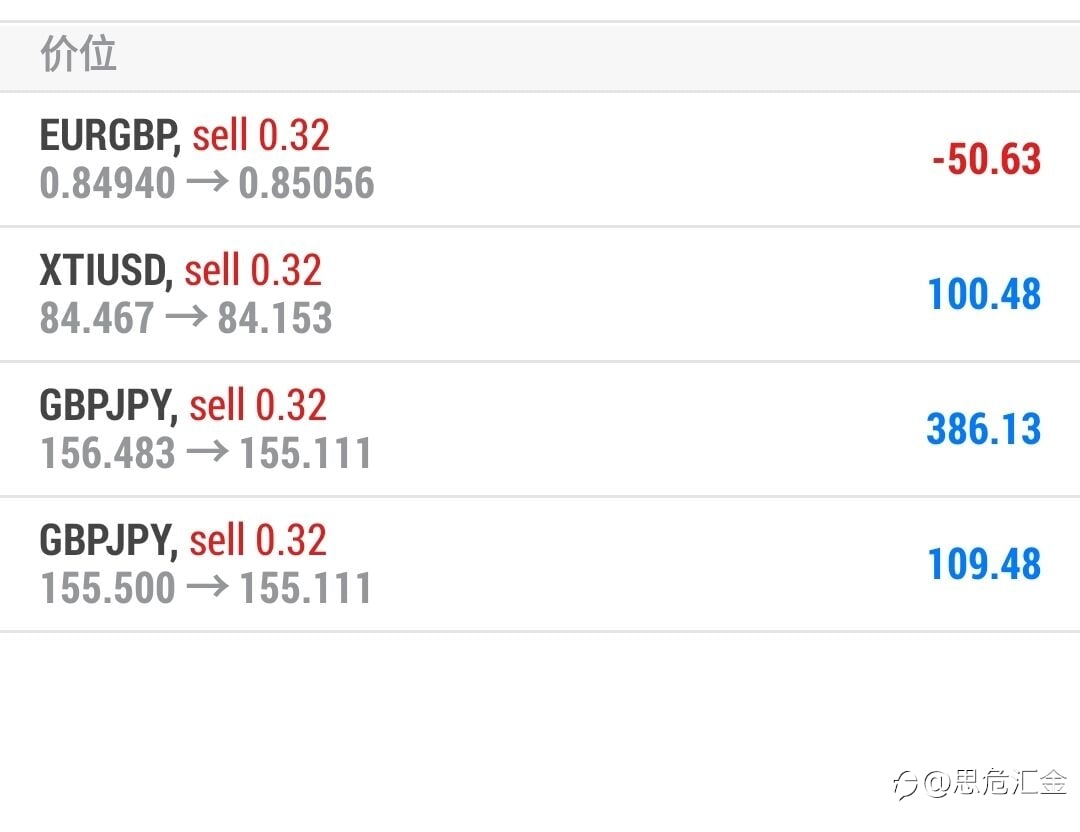Select the XTIUSD sell 0.32 position
Viewport: 1080px width, 832px height.
[540, 294]
